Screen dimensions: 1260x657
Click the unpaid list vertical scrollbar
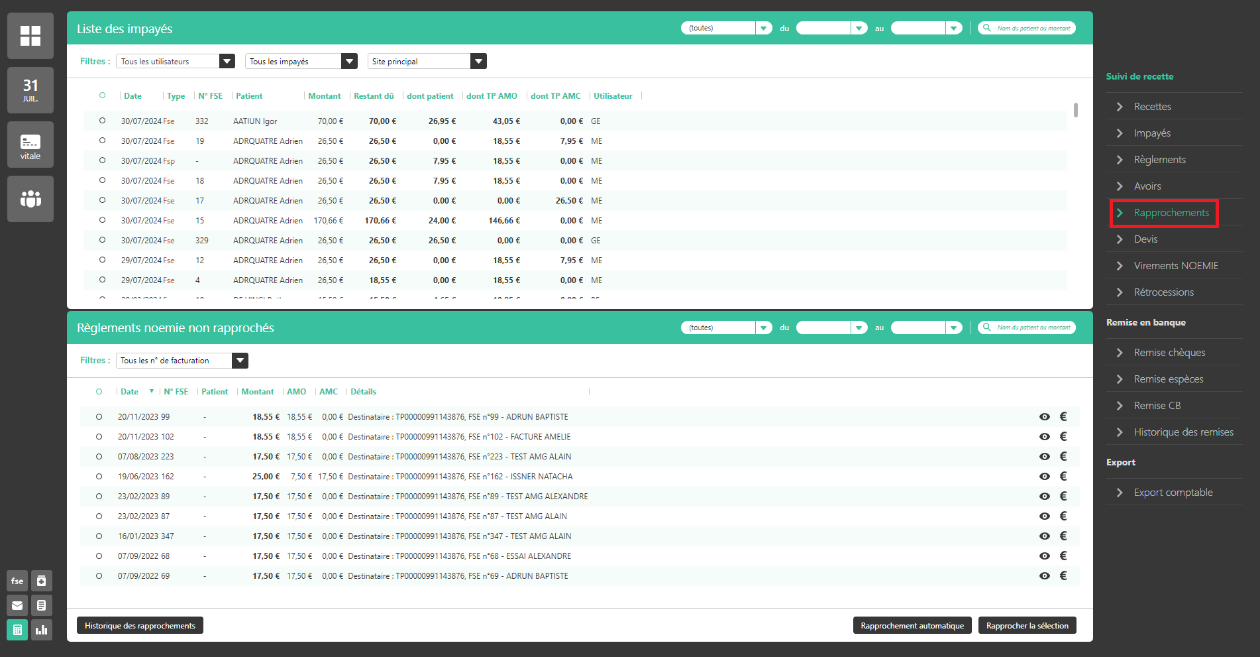(x=1075, y=110)
